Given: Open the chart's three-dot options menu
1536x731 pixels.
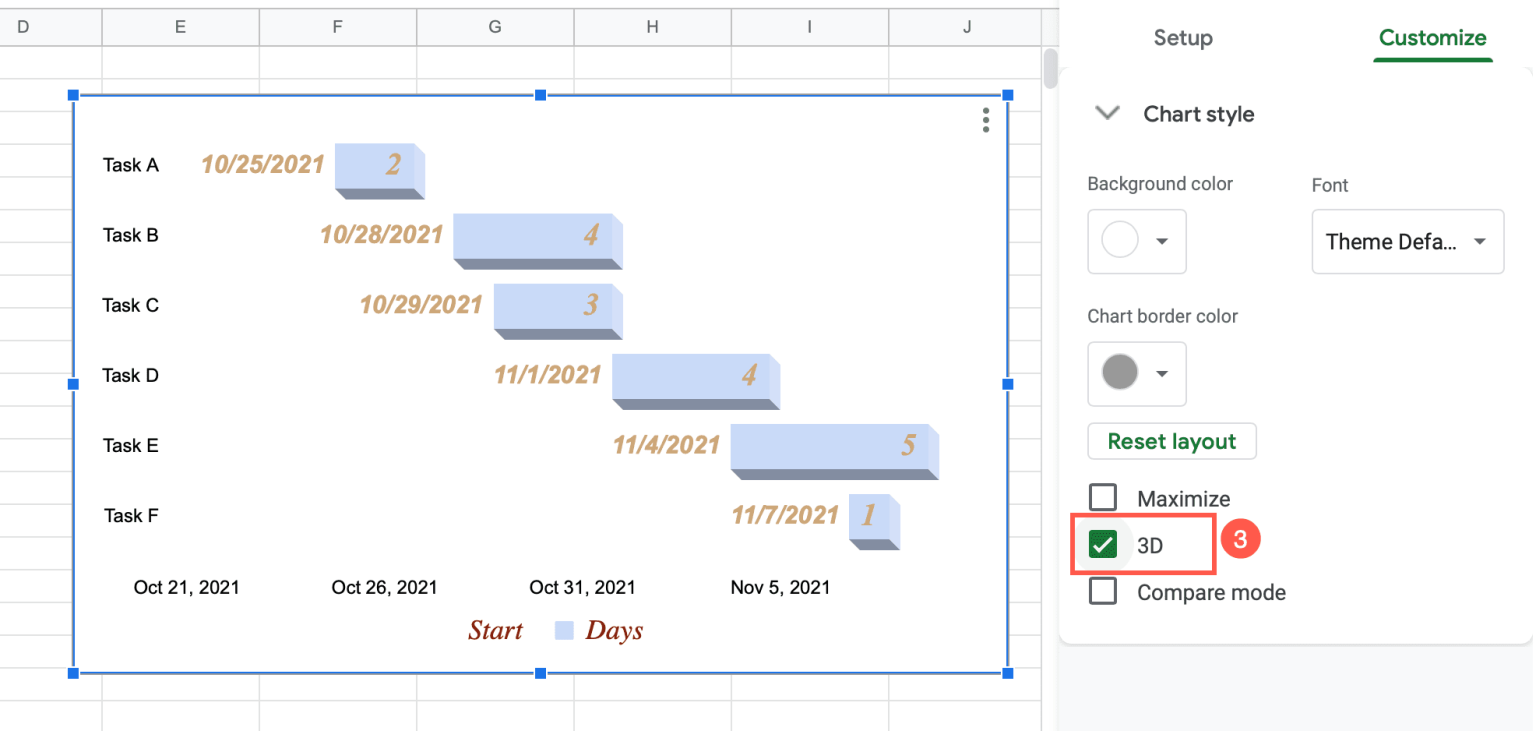Looking at the screenshot, I should tap(985, 120).
